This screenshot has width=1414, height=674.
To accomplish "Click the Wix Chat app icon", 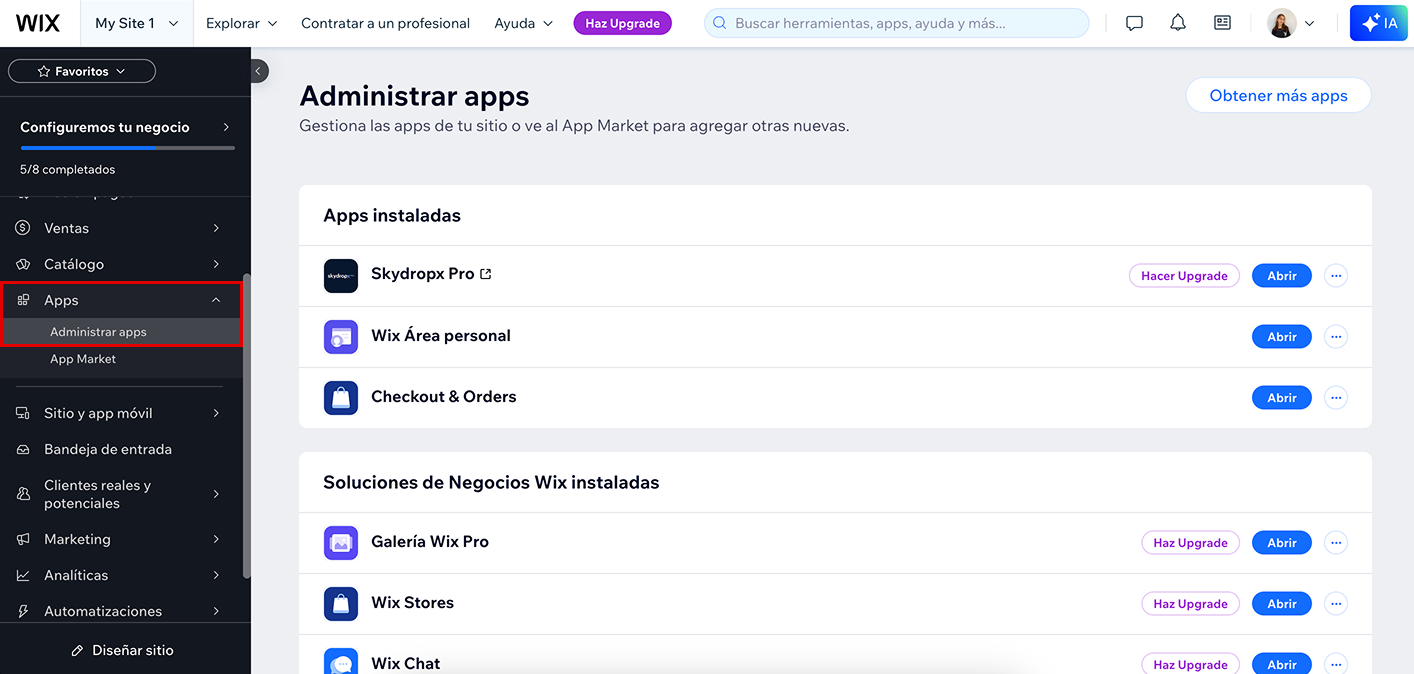I will [x=341, y=663].
